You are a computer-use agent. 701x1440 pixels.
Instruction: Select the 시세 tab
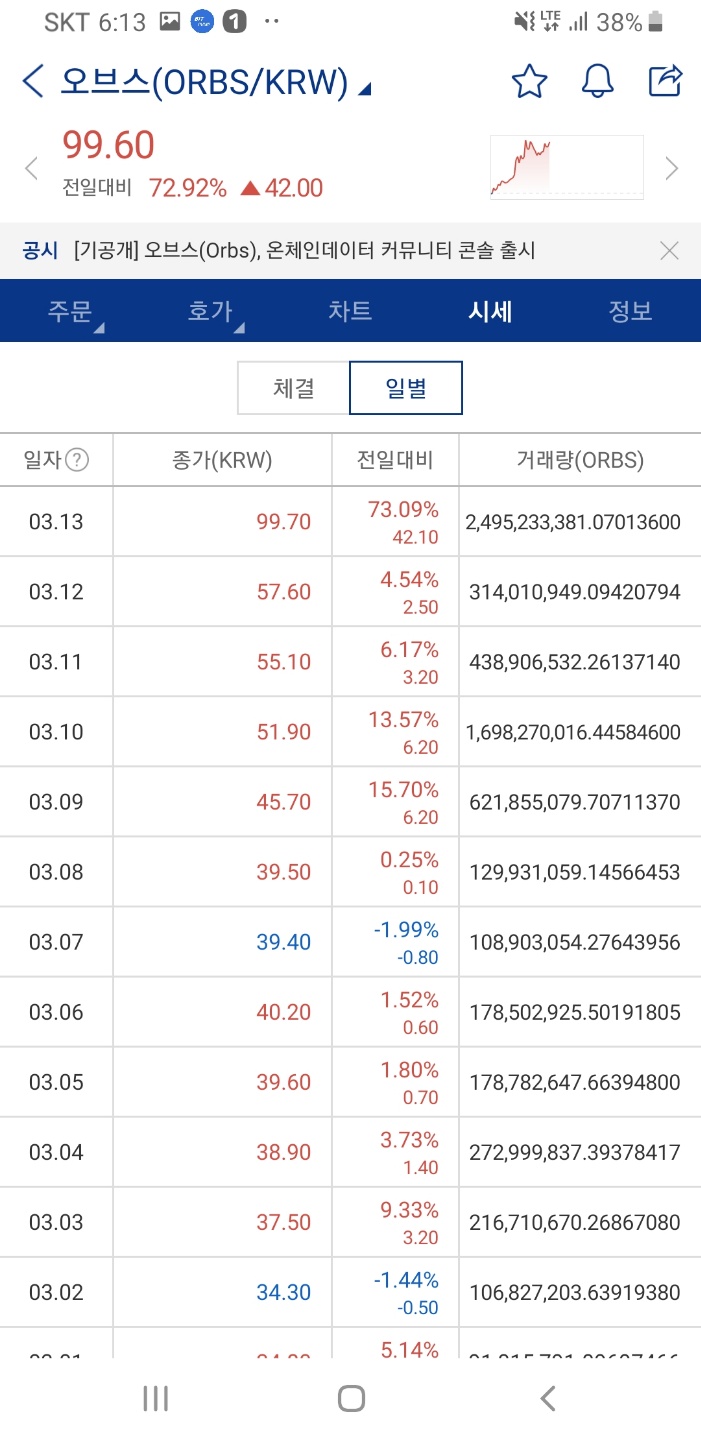click(490, 311)
